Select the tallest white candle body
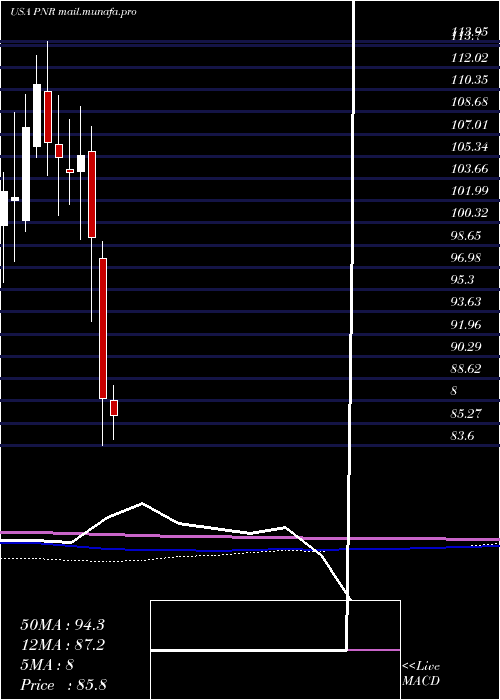500x700 pixels. point(26,174)
